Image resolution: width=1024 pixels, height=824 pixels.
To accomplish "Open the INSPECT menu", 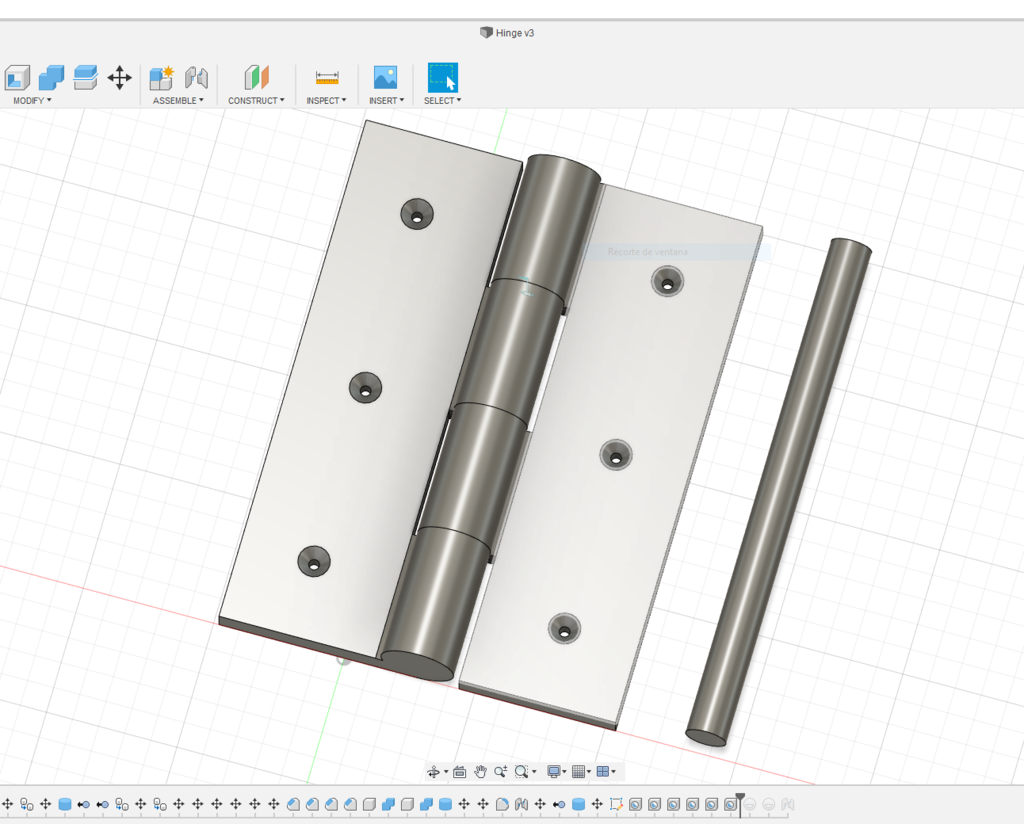I will pyautogui.click(x=324, y=100).
